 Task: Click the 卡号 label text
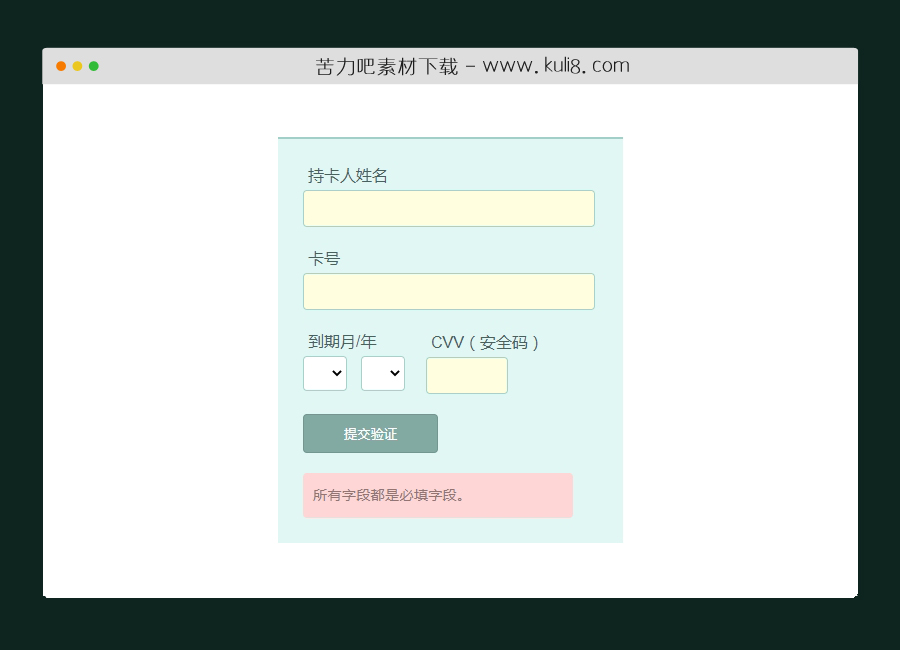pyautogui.click(x=323, y=258)
